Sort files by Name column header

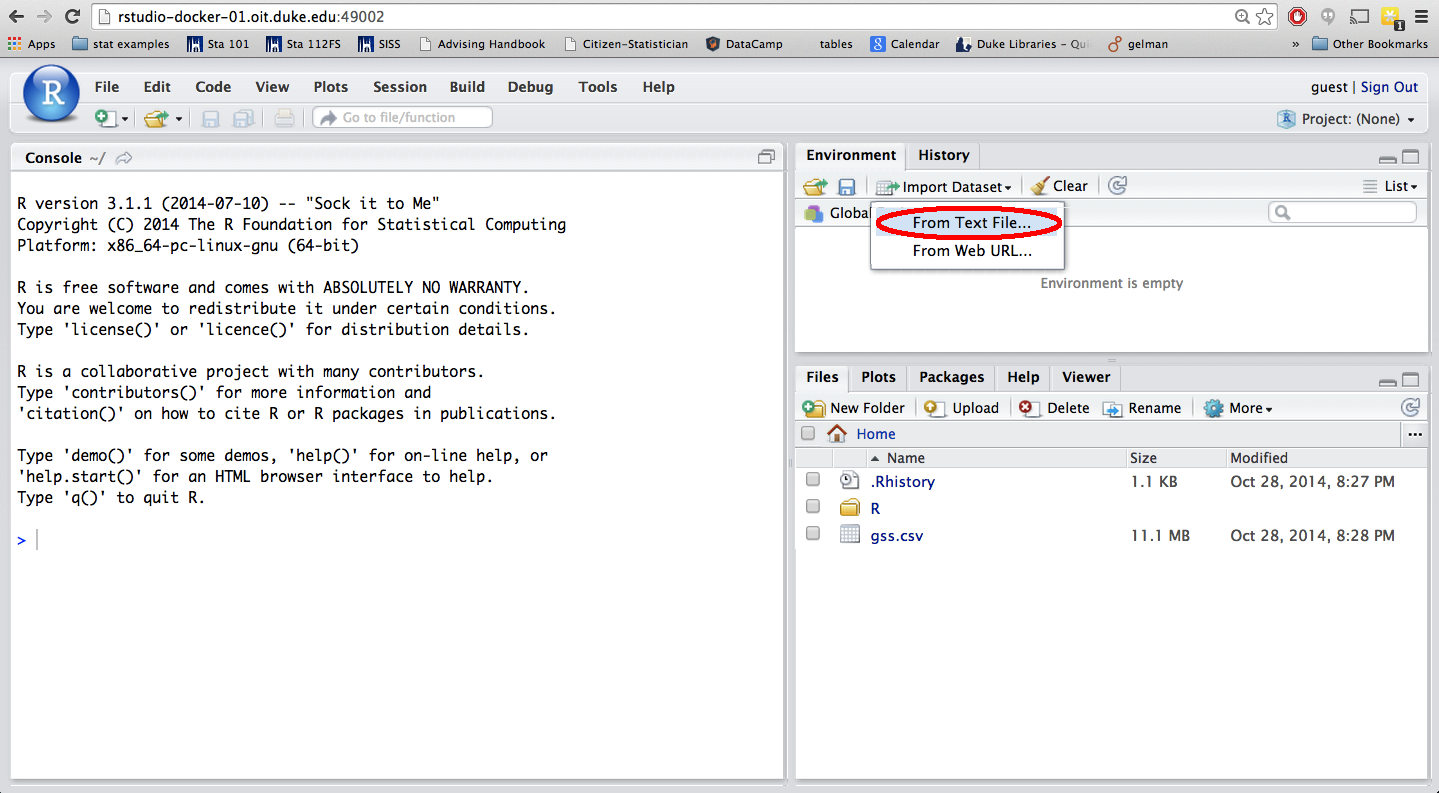(x=906, y=458)
